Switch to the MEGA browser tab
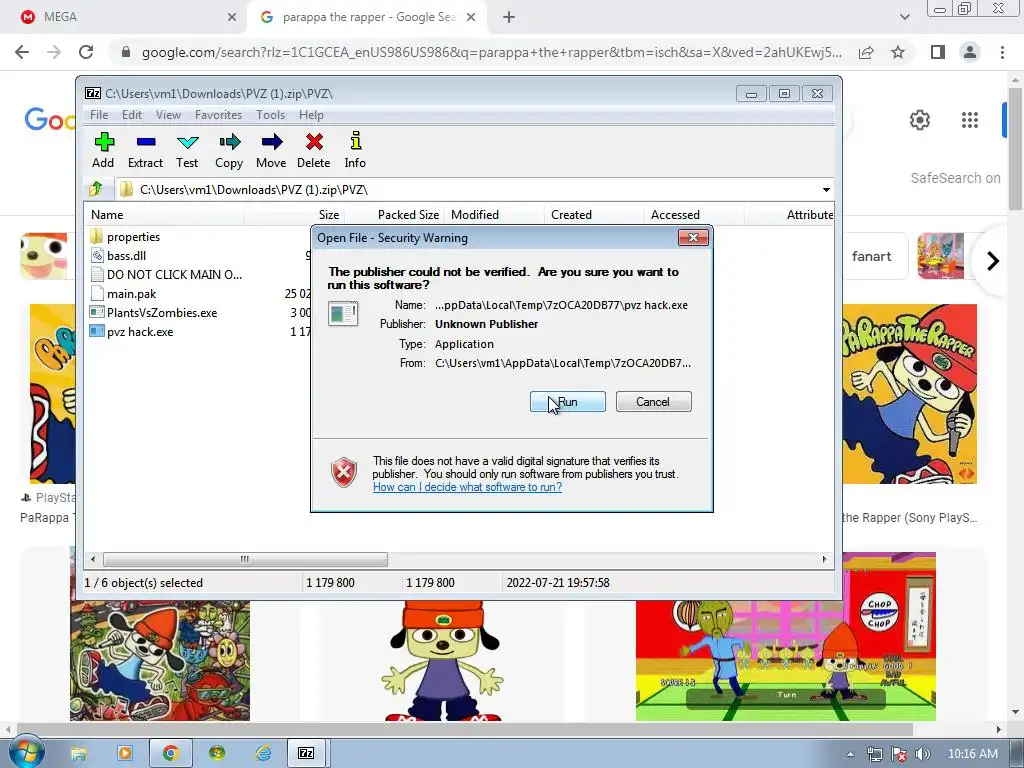1024x768 pixels. click(124, 17)
